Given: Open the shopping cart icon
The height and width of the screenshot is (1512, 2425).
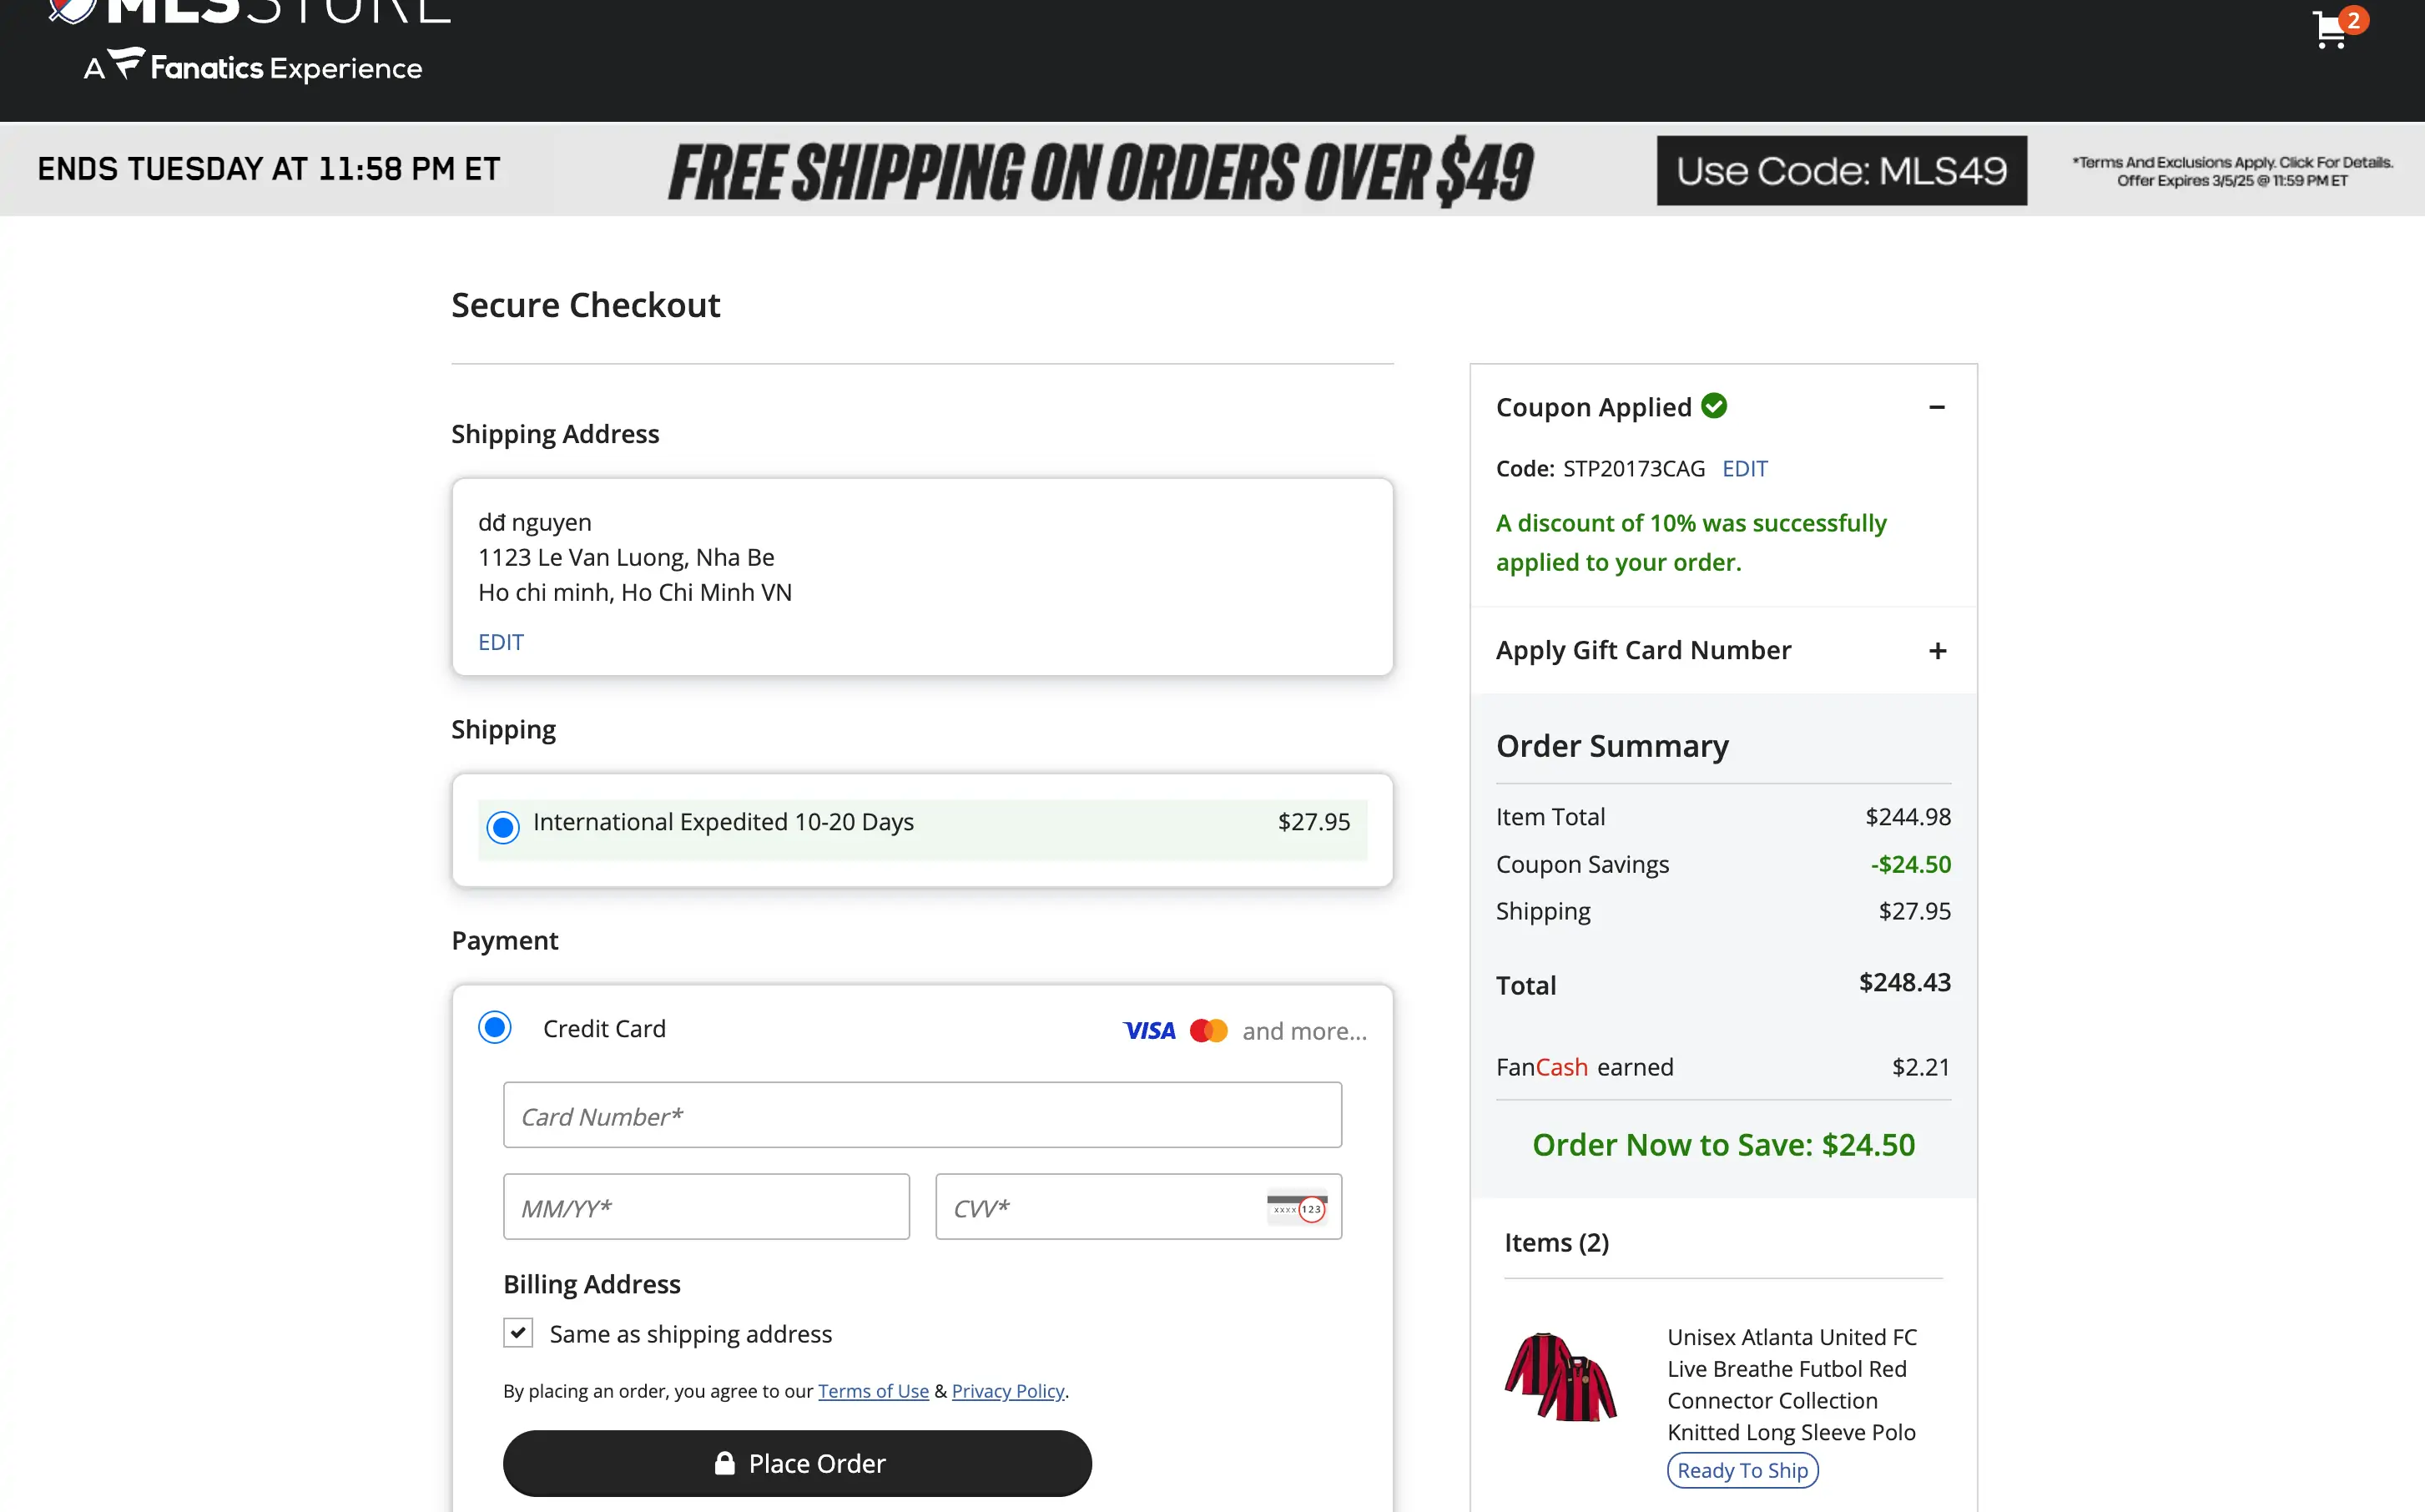Looking at the screenshot, I should (x=2331, y=30).
